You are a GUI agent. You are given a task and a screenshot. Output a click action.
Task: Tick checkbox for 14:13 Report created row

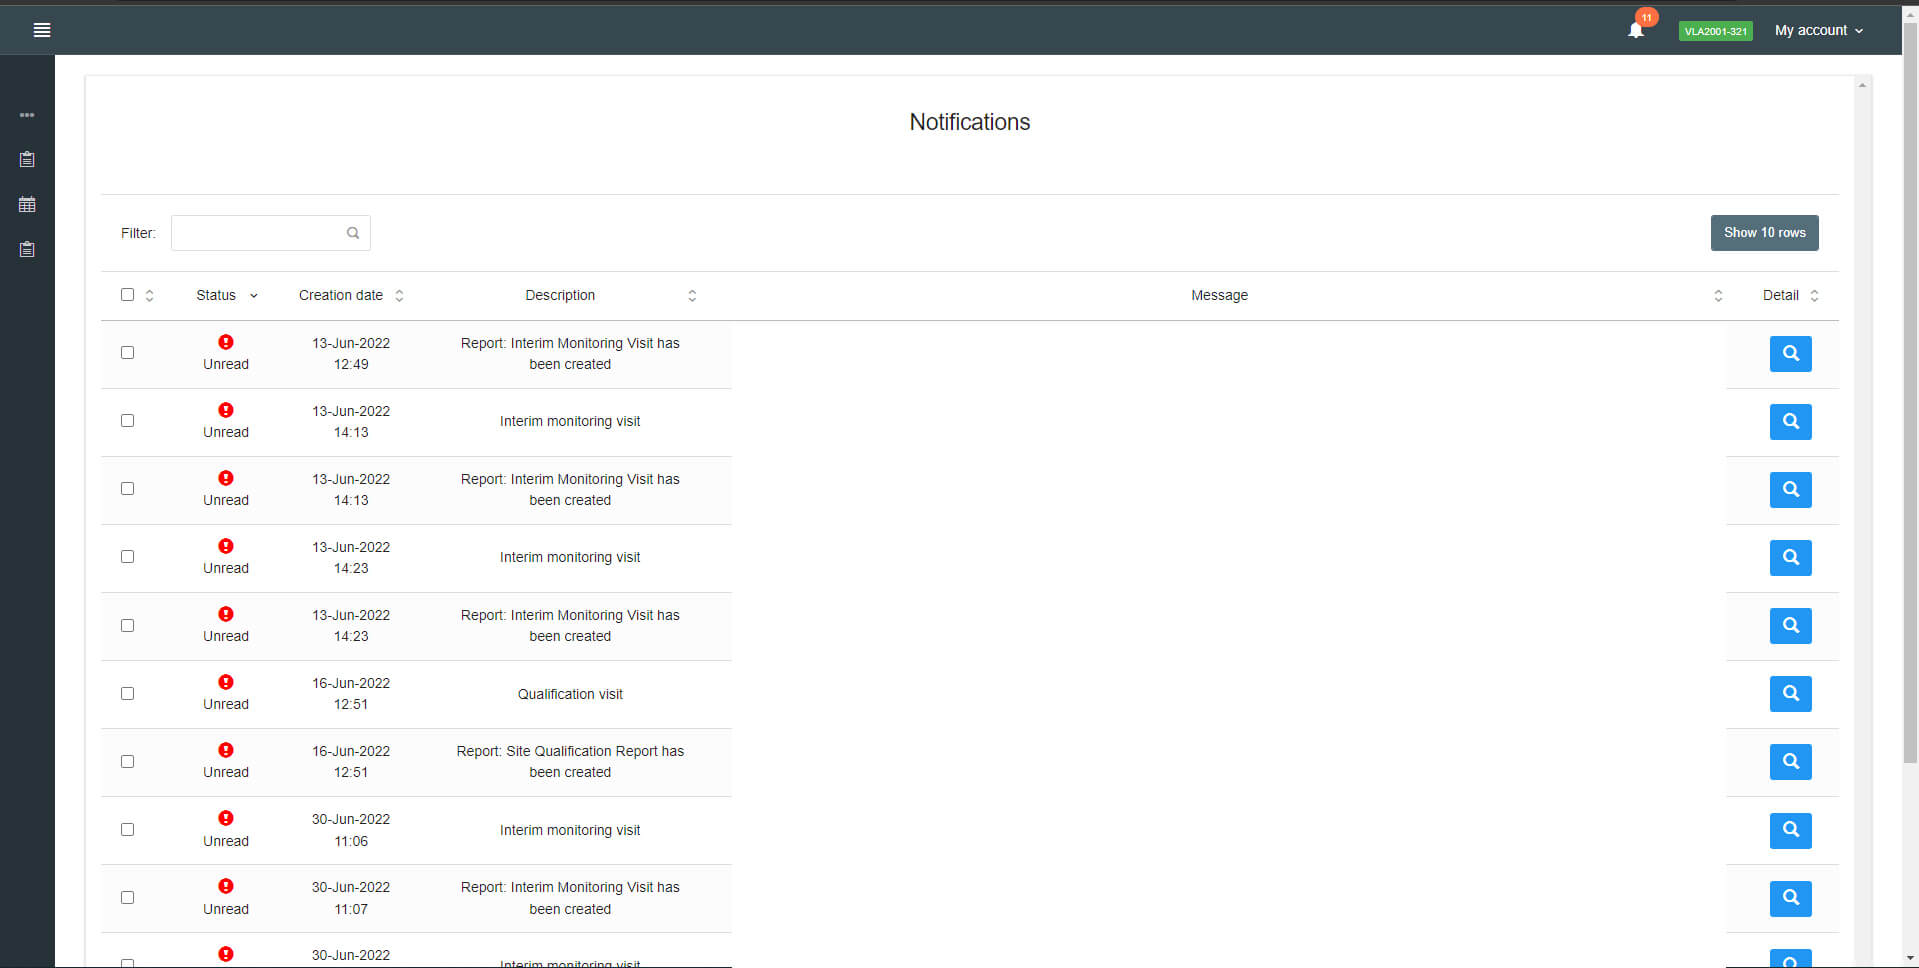click(127, 488)
